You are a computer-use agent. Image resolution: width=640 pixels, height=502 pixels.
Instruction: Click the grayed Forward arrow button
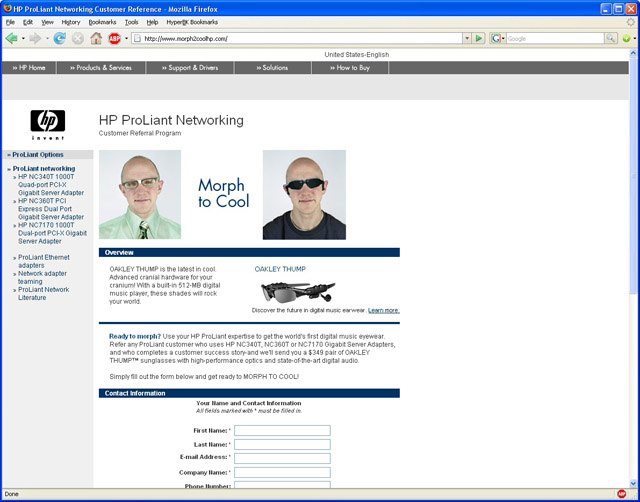(x=36, y=38)
